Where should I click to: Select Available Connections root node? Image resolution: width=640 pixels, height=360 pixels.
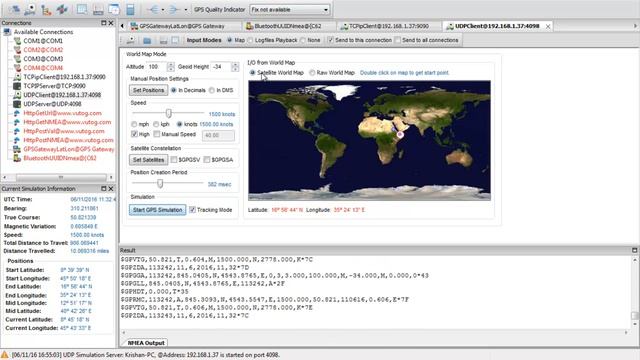[x=43, y=32]
